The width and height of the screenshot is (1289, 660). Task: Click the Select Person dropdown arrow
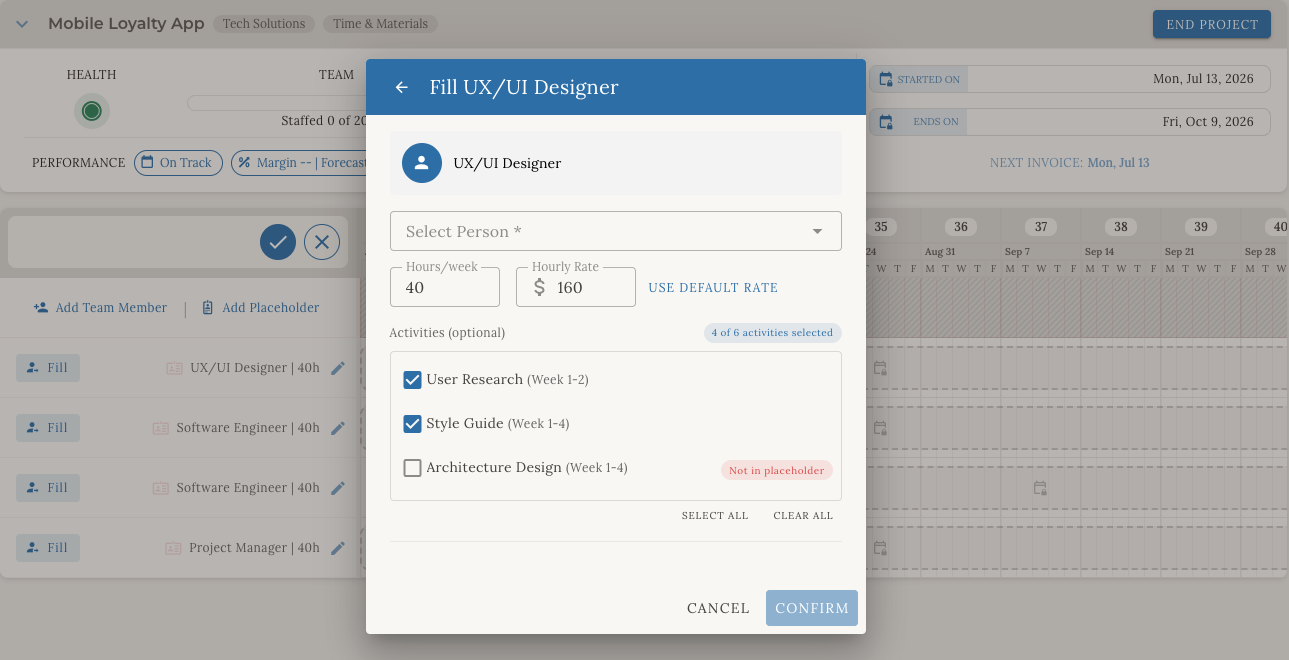tap(817, 231)
